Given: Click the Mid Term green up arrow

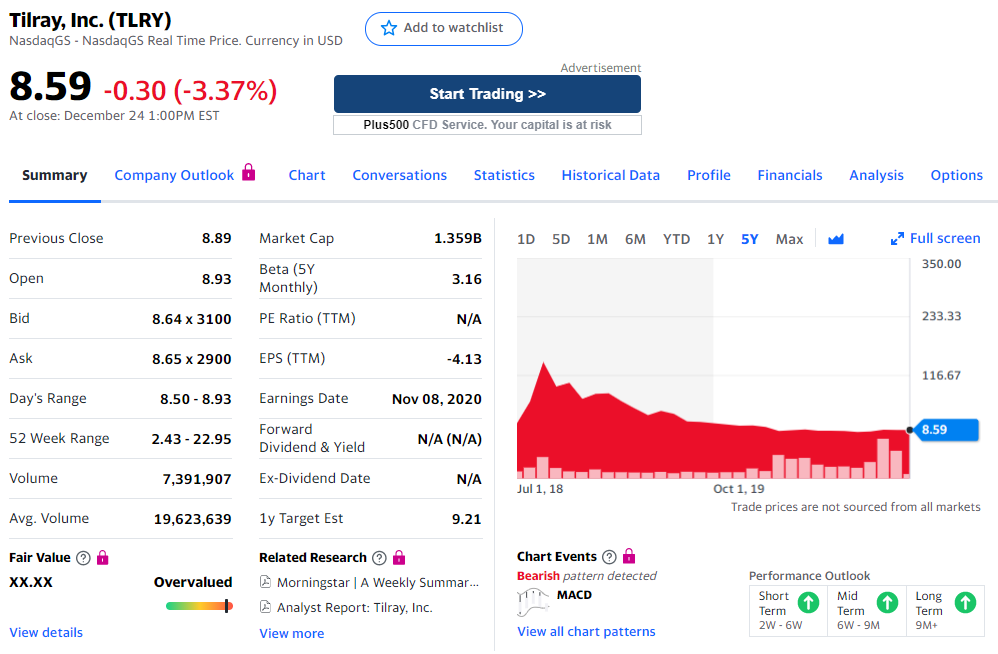Looking at the screenshot, I should [887, 602].
